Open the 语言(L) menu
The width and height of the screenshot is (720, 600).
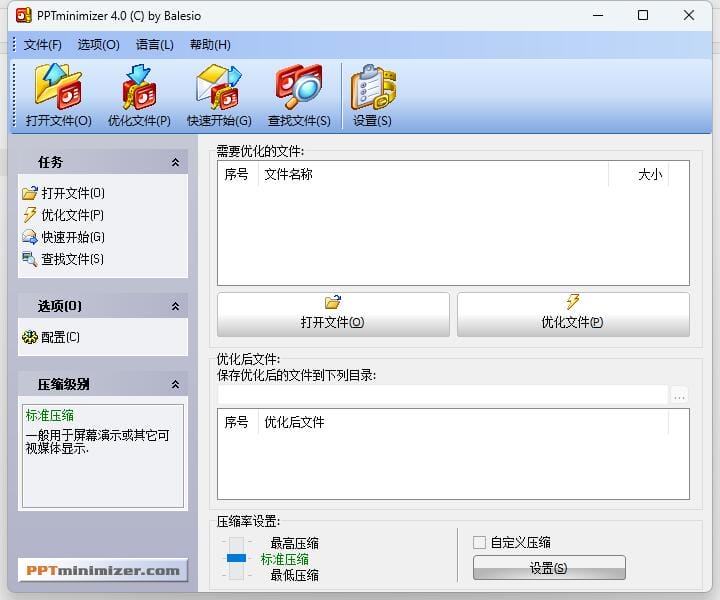(x=155, y=45)
